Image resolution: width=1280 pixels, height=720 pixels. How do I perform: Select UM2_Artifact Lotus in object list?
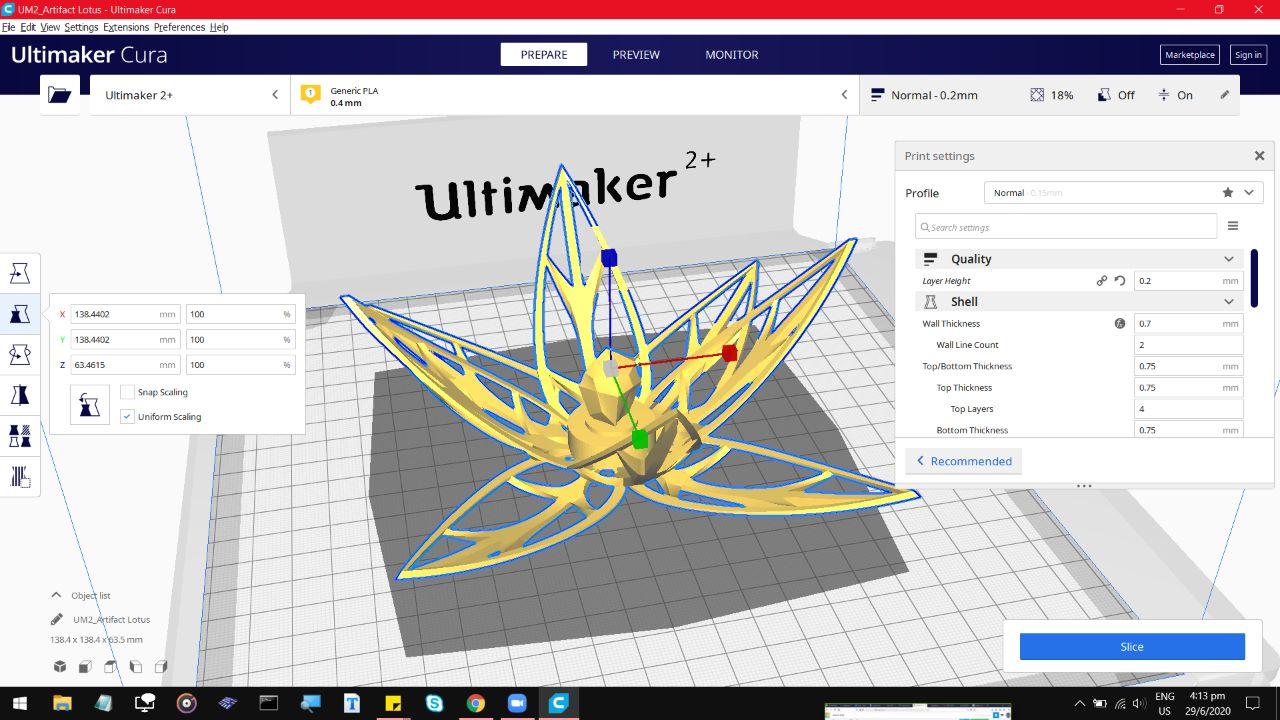click(x=111, y=620)
